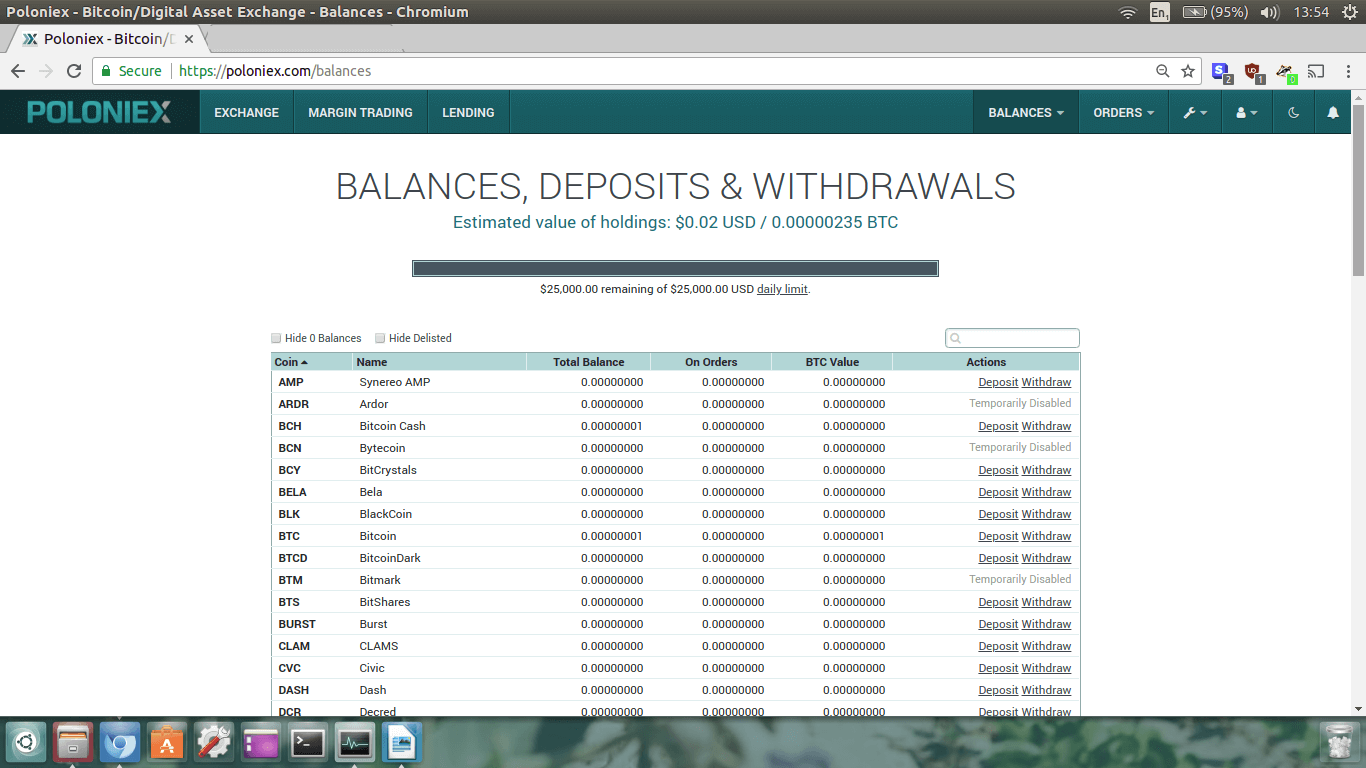Open the Files manager dock icon
Screen dimensions: 1366x768
(x=73, y=743)
